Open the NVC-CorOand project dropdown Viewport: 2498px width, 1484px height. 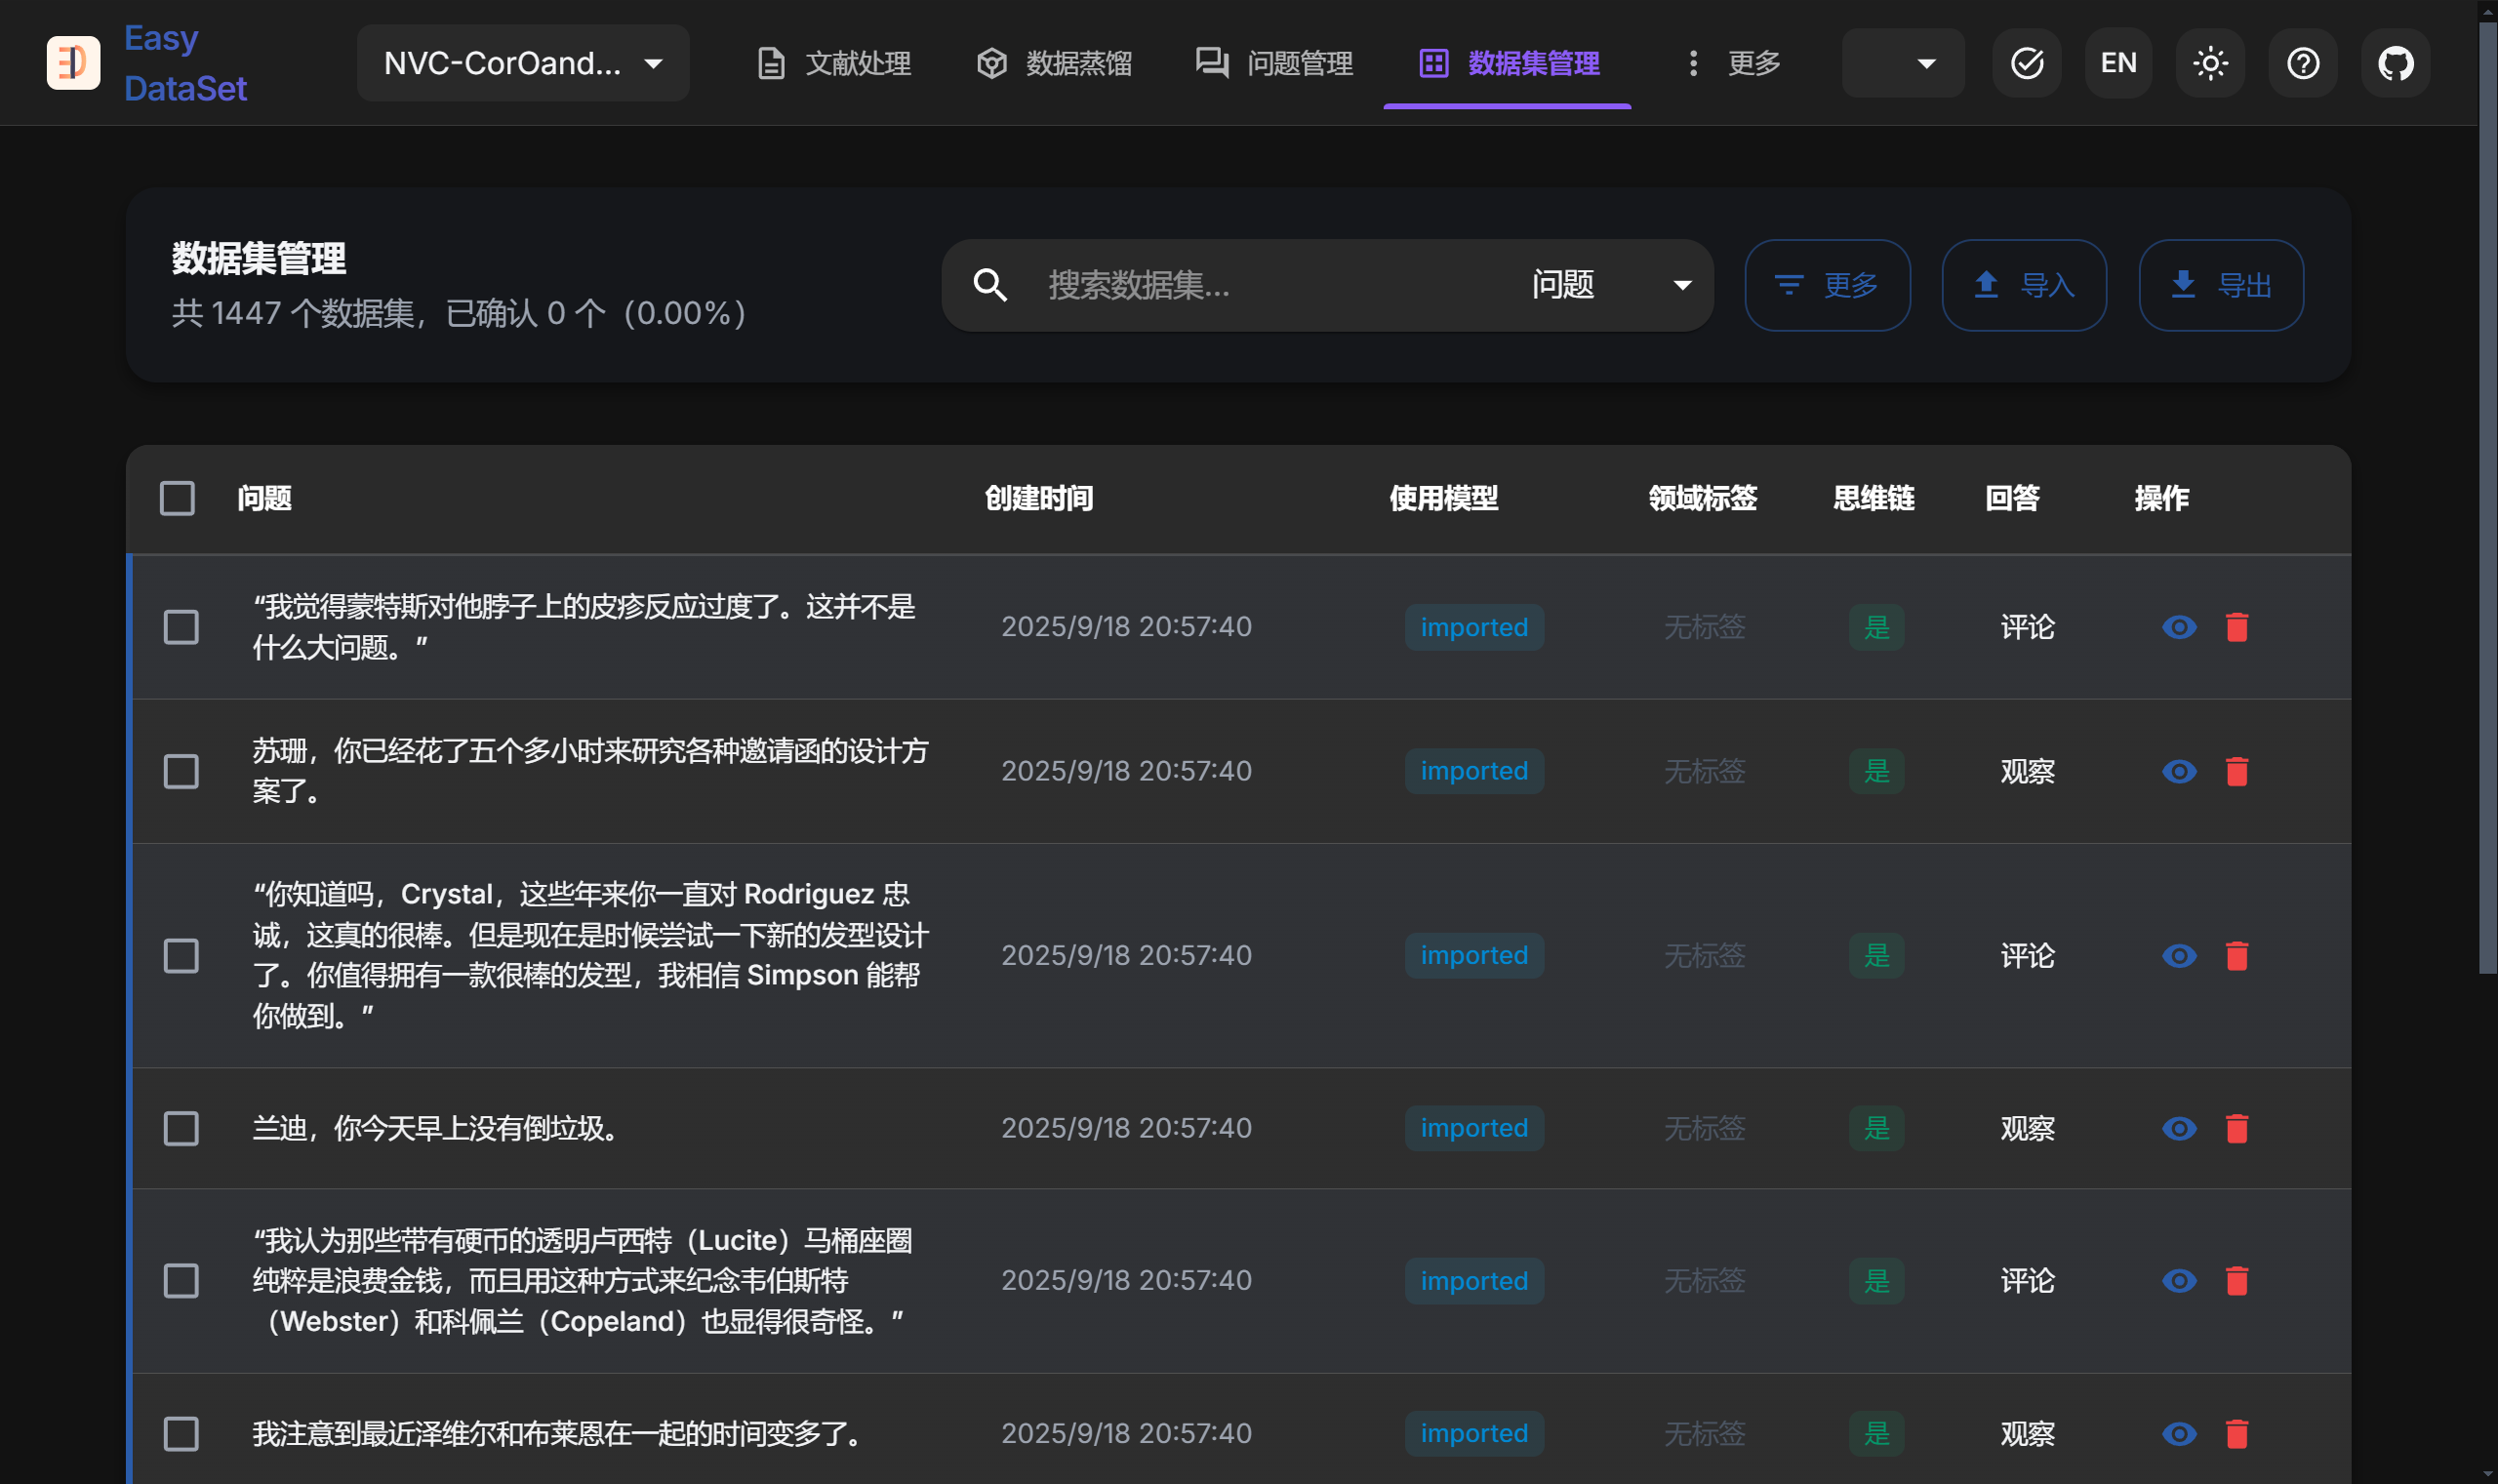coord(523,63)
